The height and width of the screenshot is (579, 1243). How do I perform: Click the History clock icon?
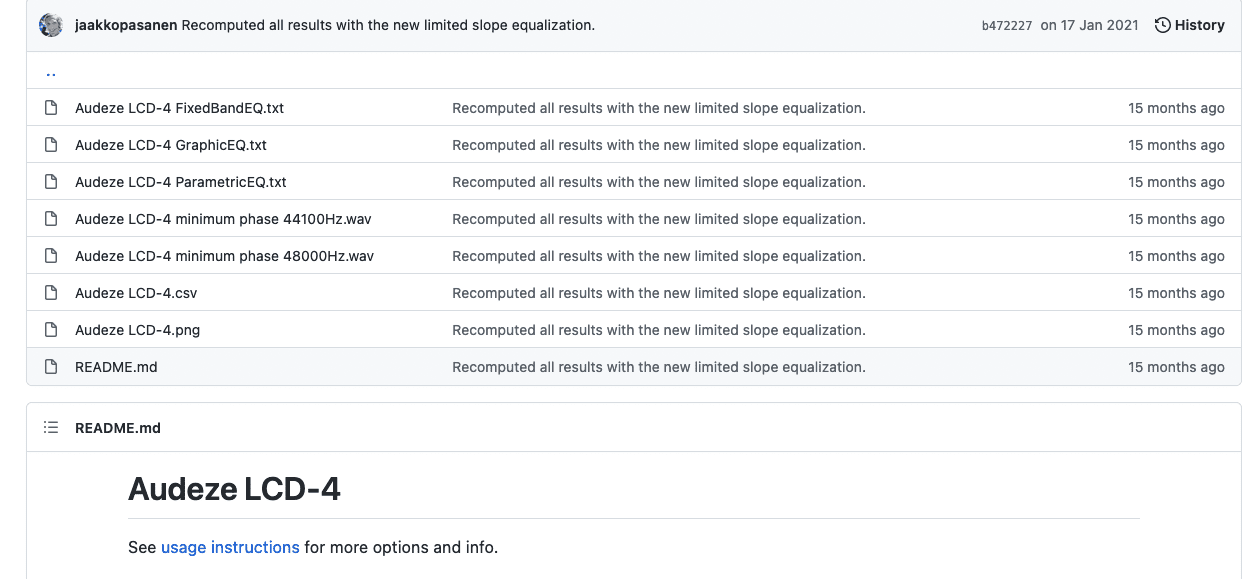[x=1162, y=25]
